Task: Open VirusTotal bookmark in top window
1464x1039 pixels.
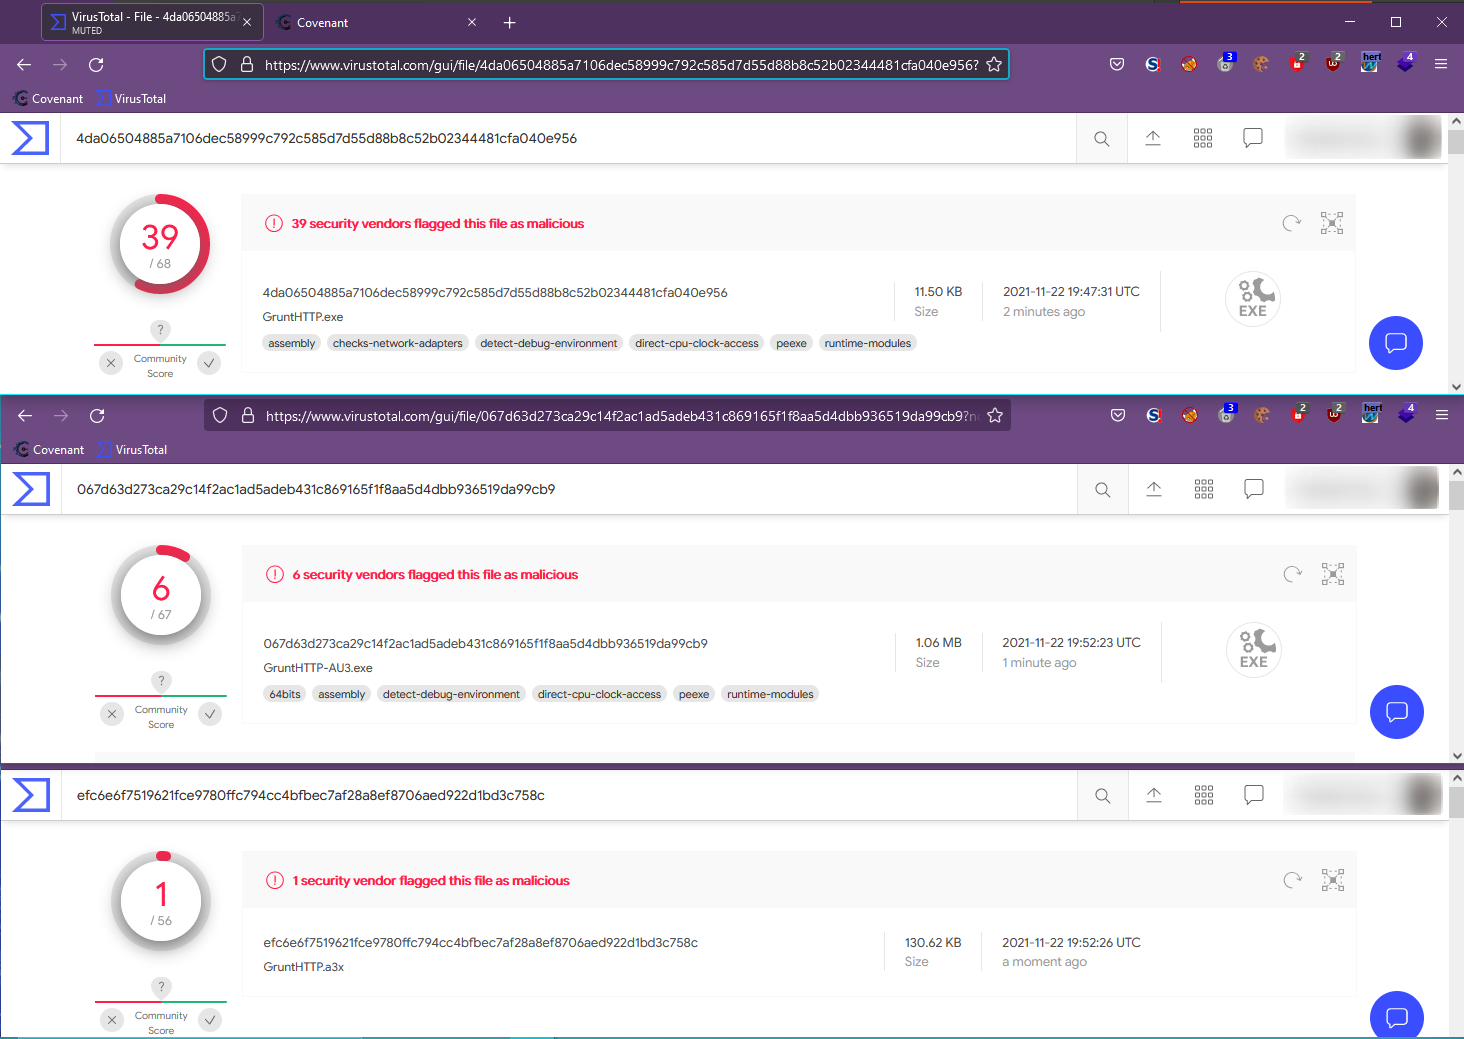Action: (x=132, y=99)
